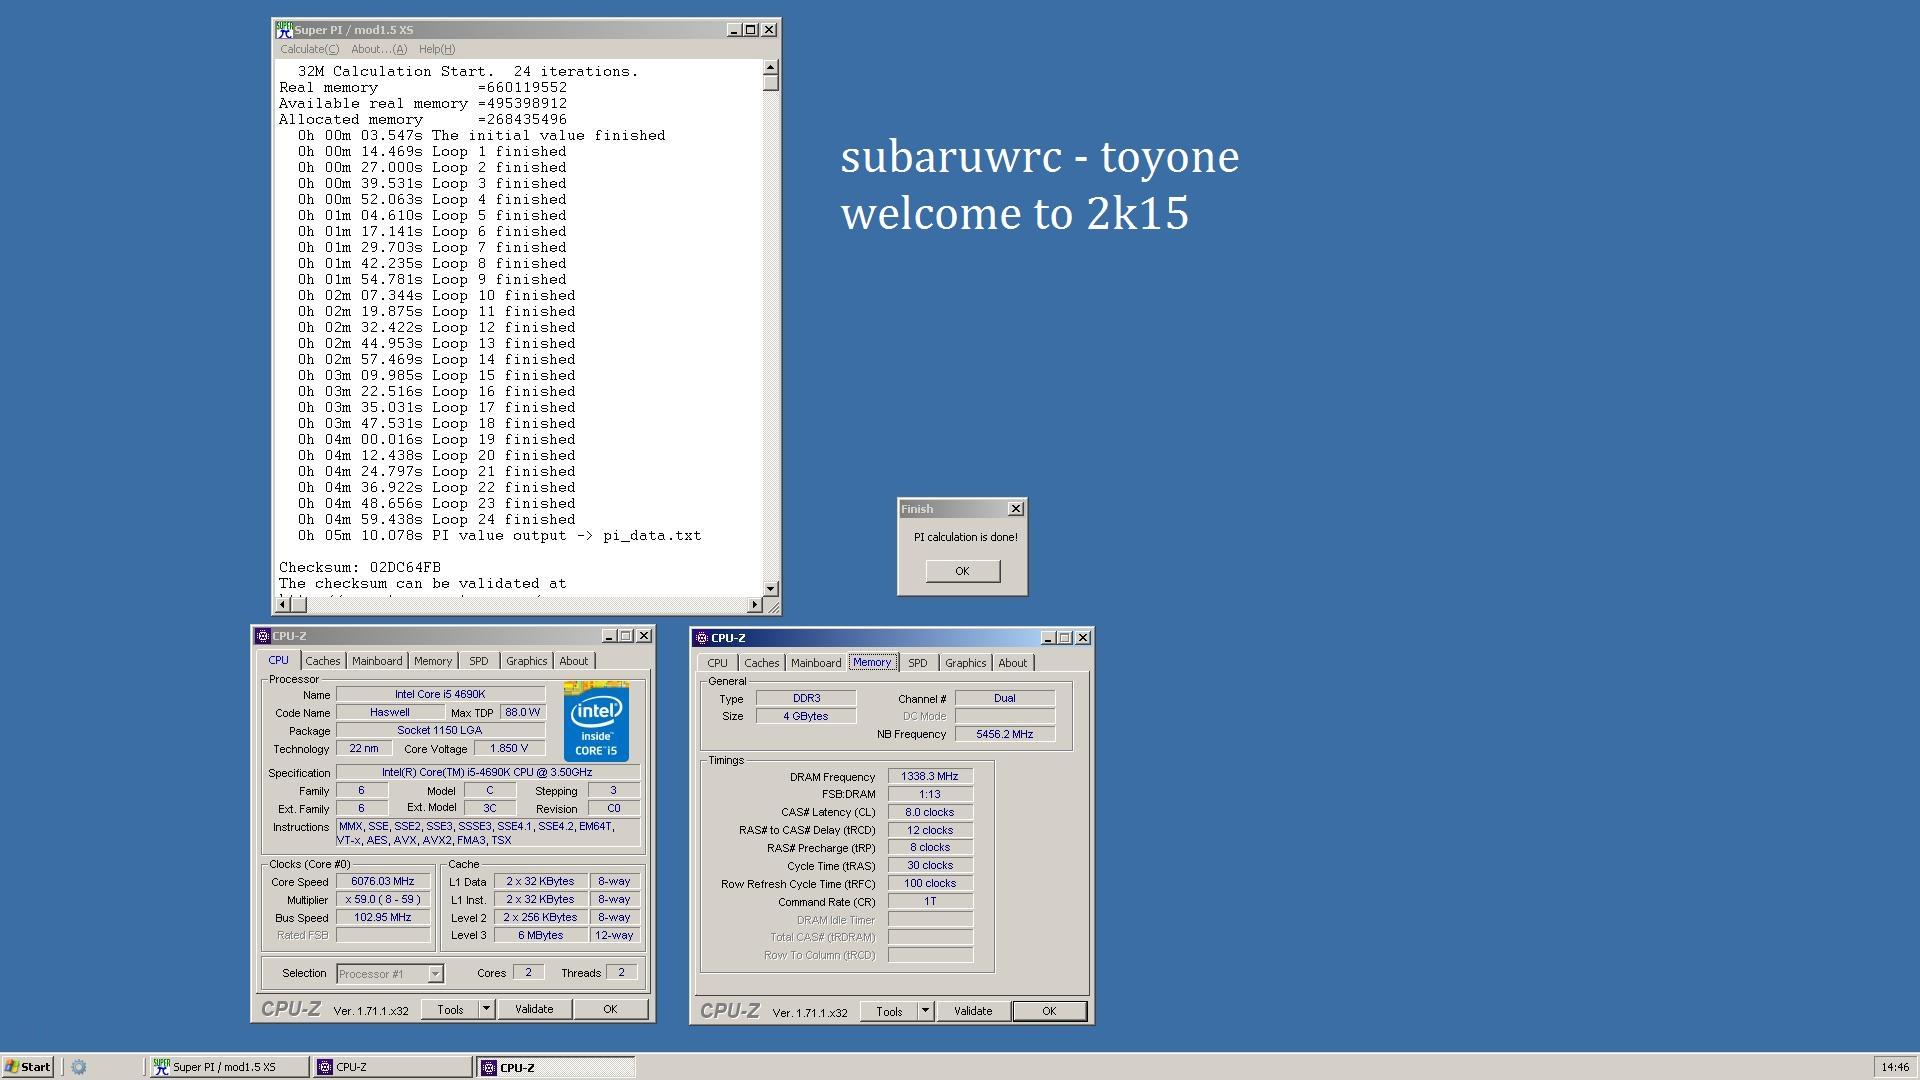
Task: Open the Processor #1 selection dropdown
Action: pos(390,974)
